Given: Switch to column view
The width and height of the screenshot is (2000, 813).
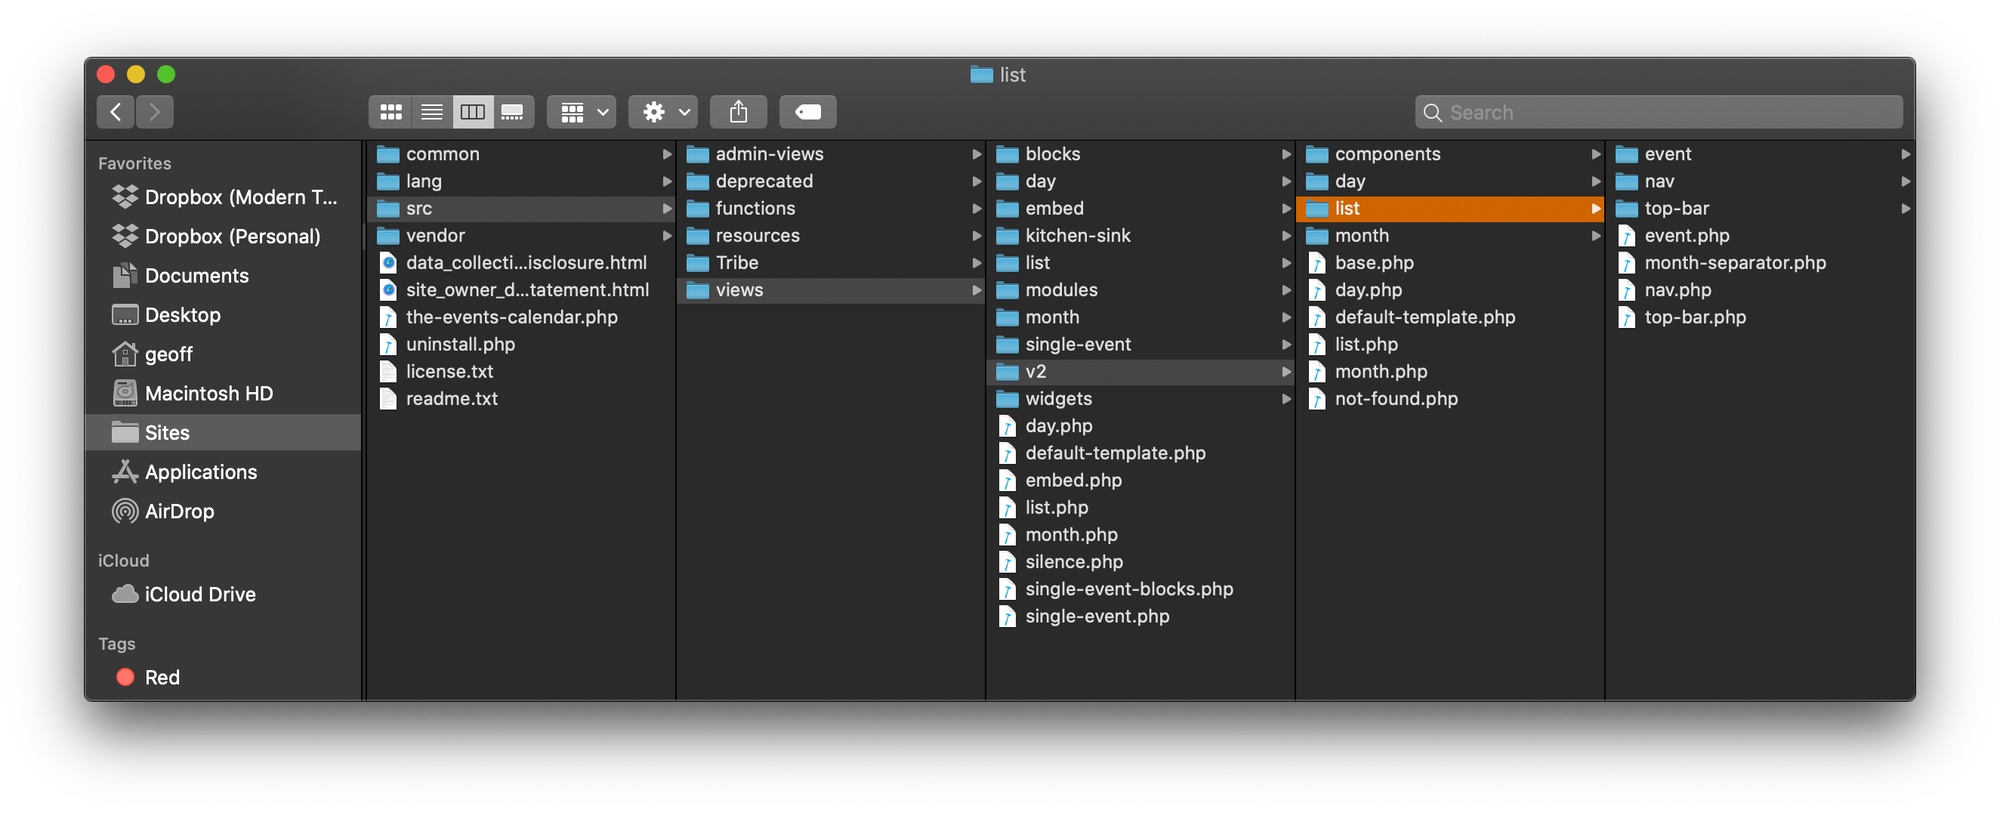Looking at the screenshot, I should point(472,112).
